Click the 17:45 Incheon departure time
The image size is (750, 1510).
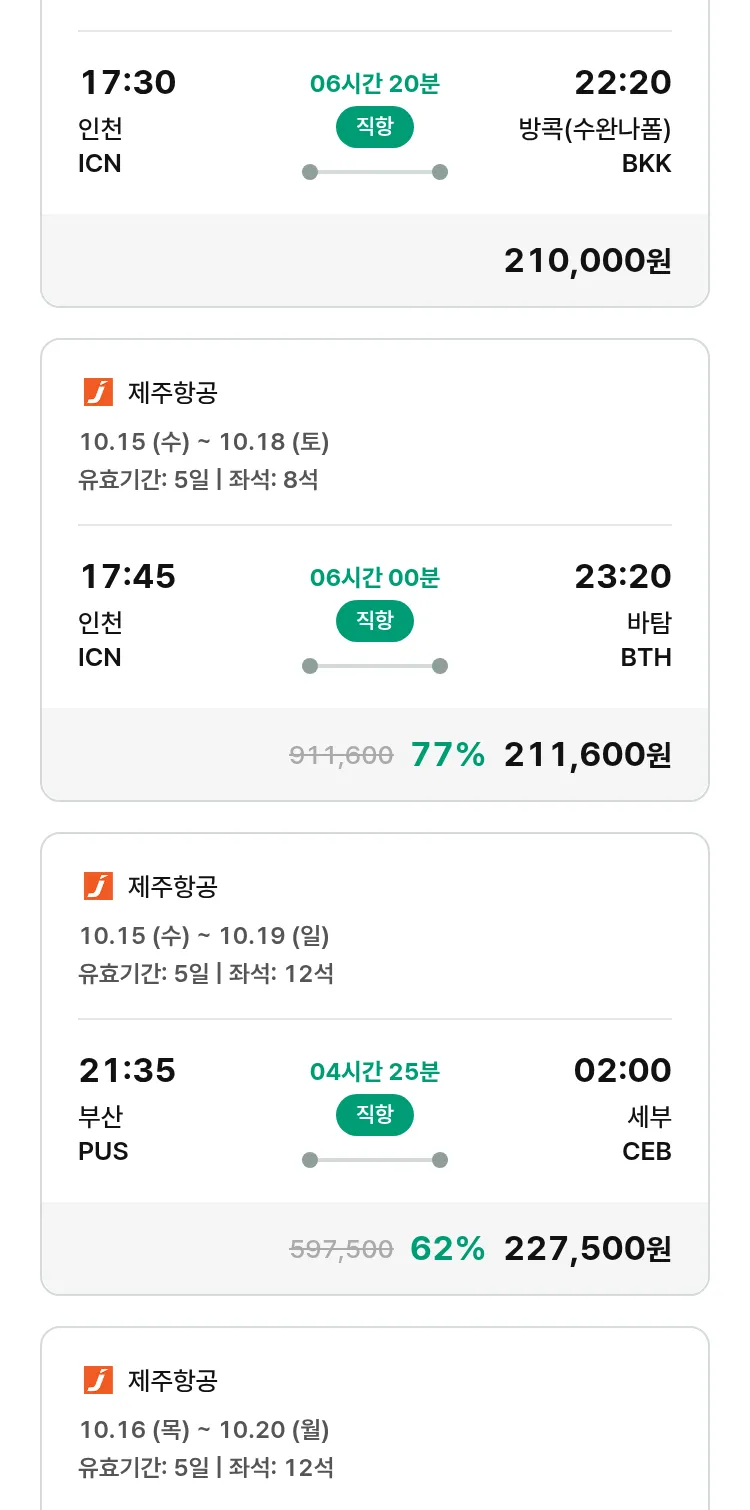127,577
